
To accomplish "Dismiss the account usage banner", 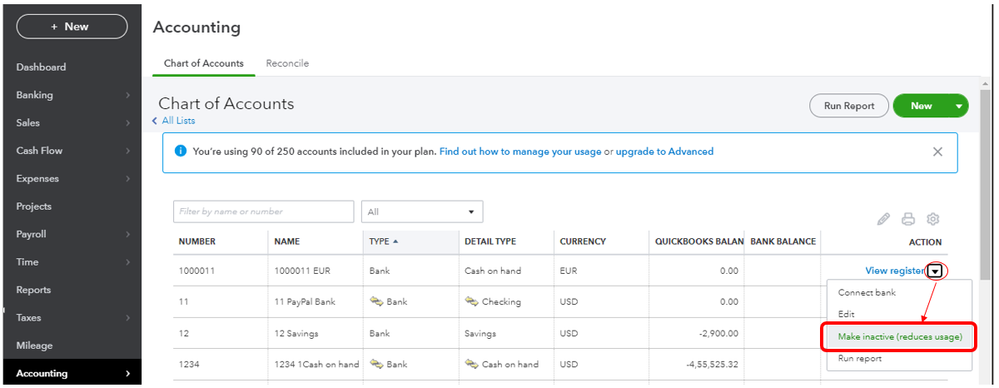I will click(937, 152).
